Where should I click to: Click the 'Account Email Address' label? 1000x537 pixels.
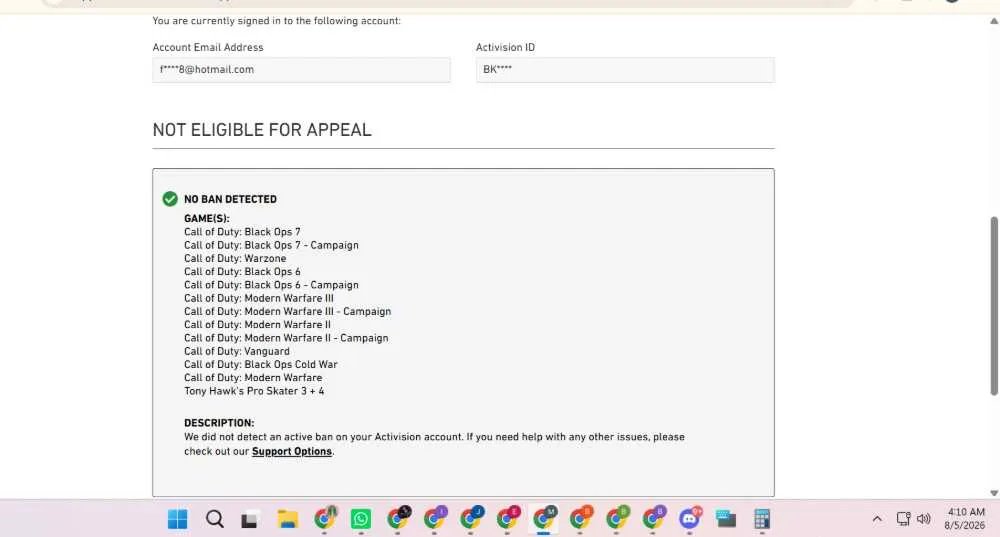point(208,47)
